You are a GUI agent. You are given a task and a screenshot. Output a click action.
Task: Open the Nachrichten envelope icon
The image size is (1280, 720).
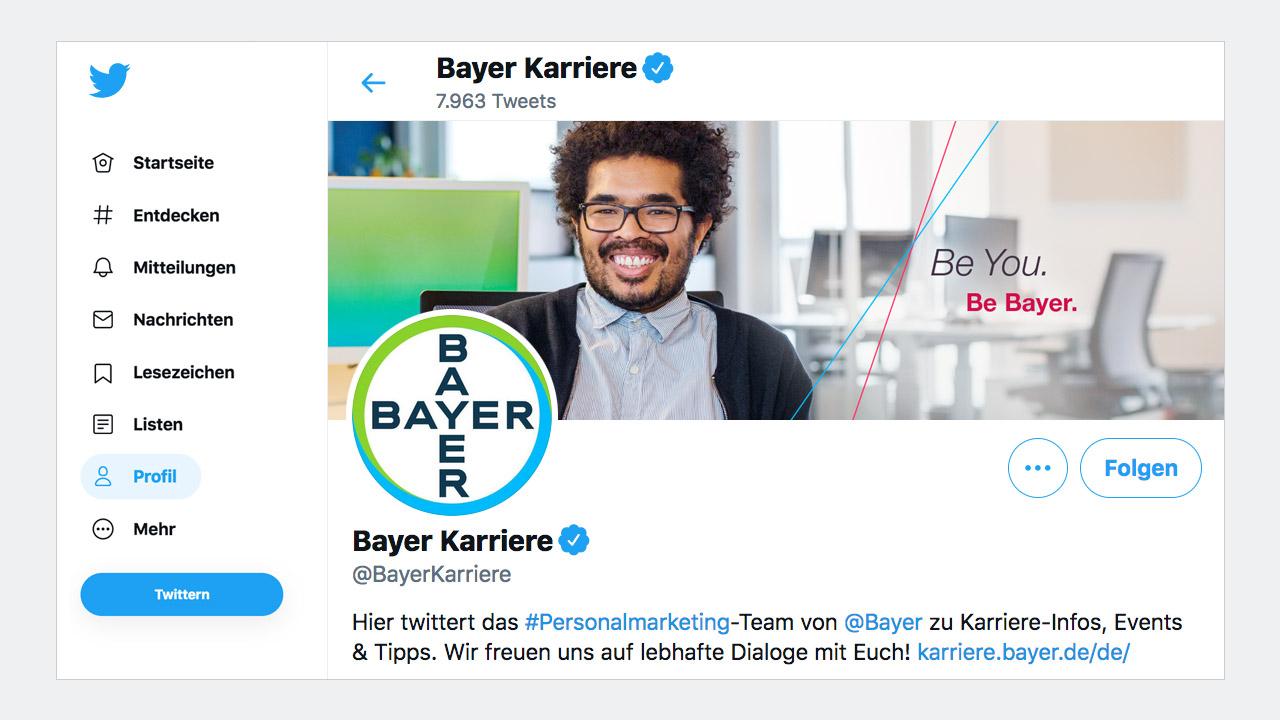[103, 320]
